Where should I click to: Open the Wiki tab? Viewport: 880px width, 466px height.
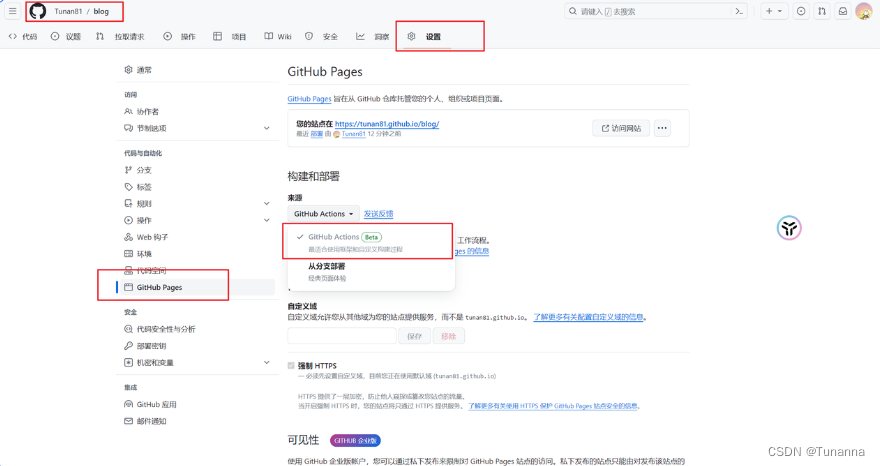point(278,36)
